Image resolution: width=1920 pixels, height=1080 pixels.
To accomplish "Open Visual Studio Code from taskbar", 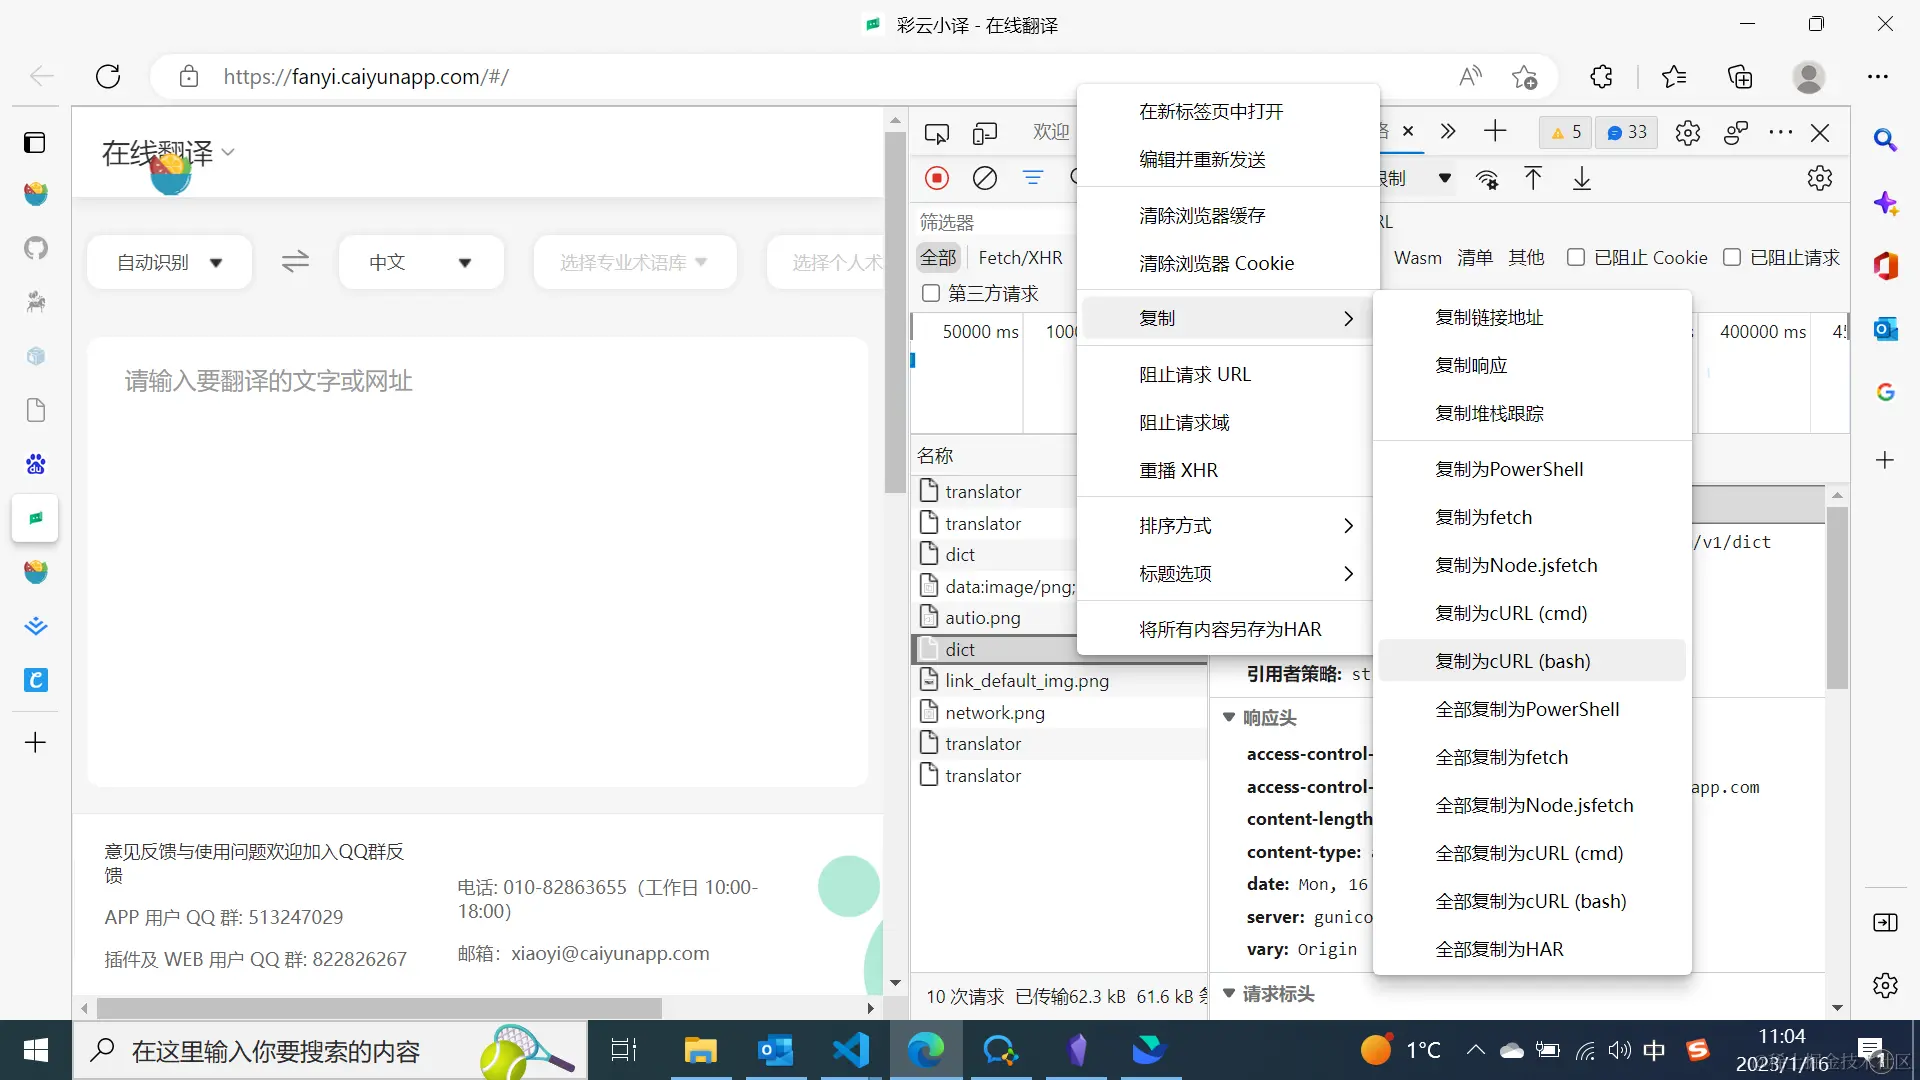I will pyautogui.click(x=851, y=1050).
